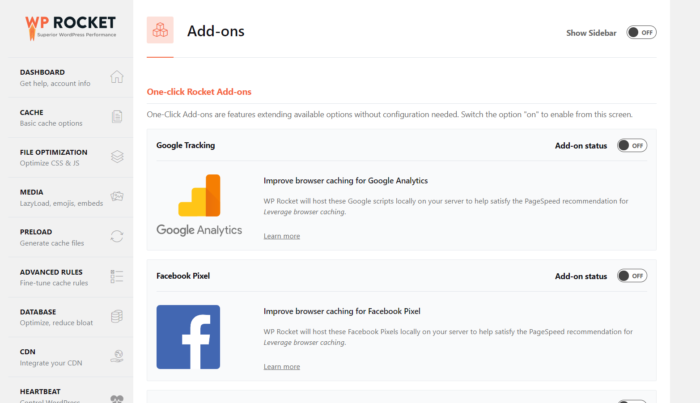Image resolution: width=700 pixels, height=403 pixels.
Task: Click Add-on status label in Facebook Pixel
Action: pos(581,276)
